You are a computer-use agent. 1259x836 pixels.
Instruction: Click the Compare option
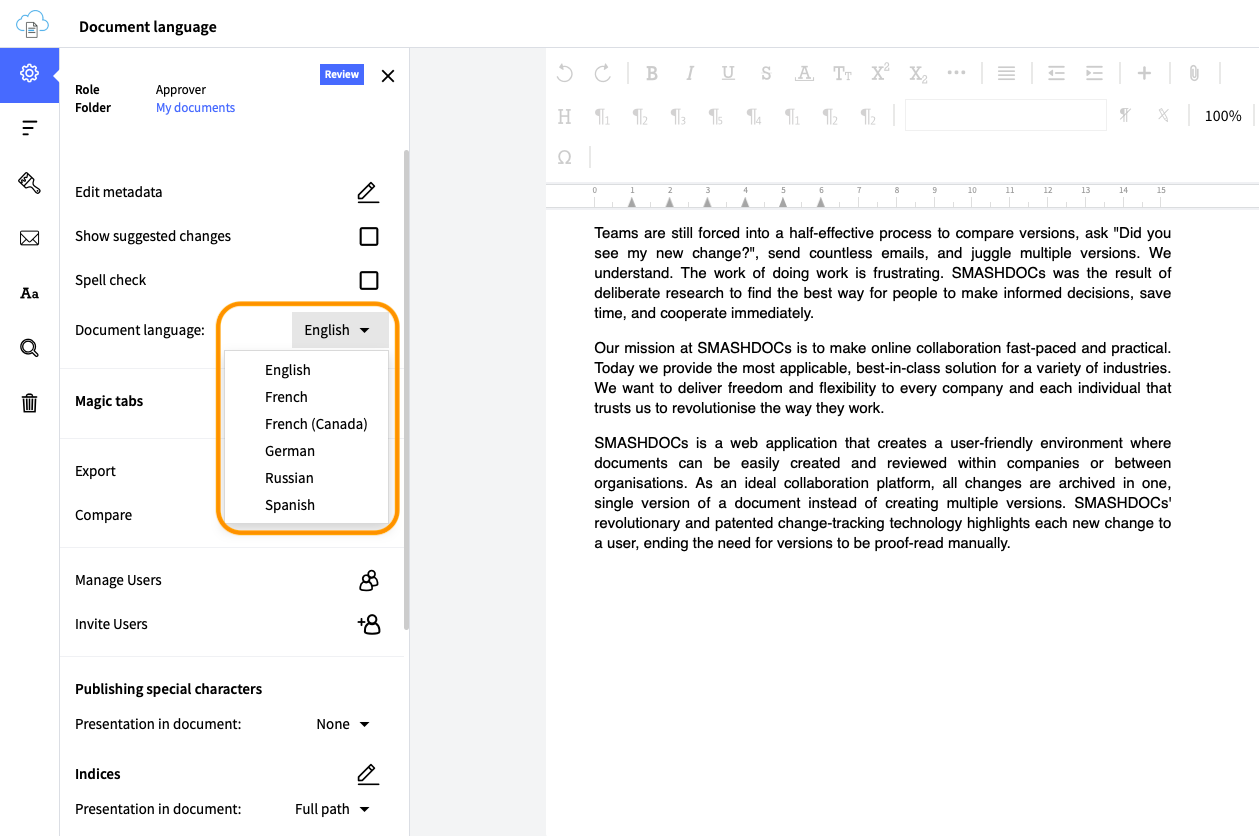104,515
